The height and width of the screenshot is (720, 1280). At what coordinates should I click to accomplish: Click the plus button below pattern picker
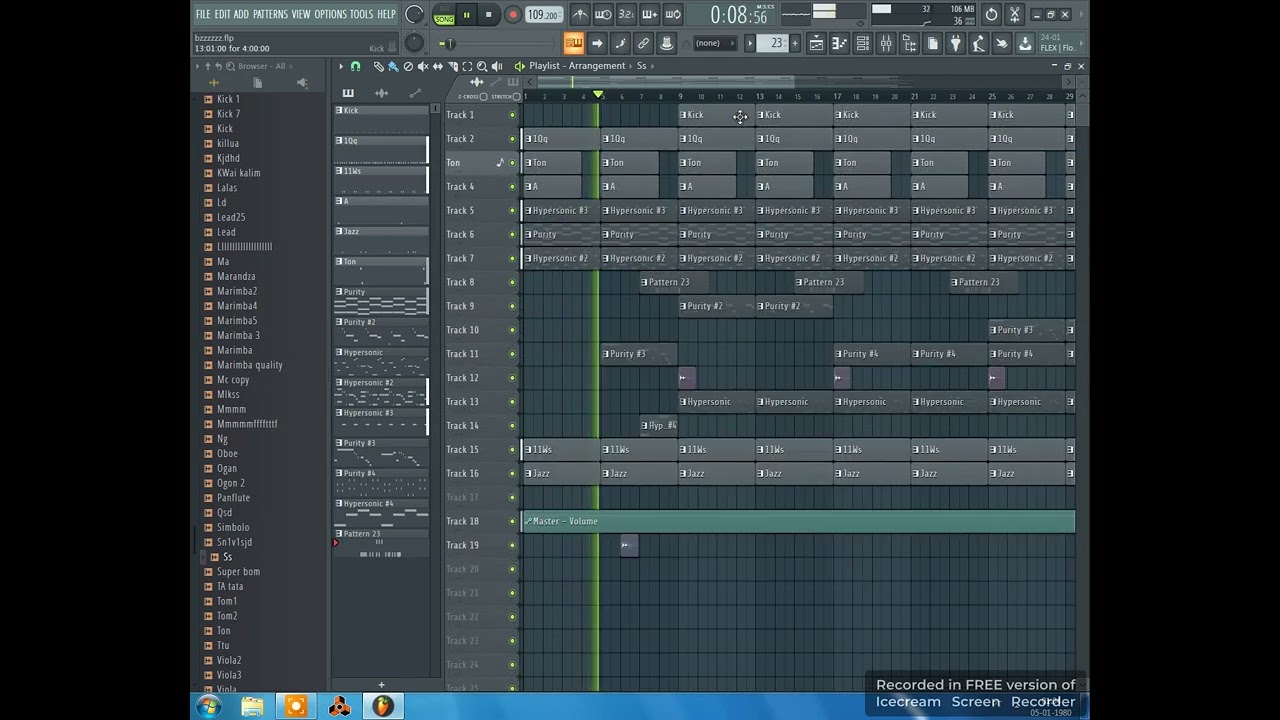coord(381,685)
